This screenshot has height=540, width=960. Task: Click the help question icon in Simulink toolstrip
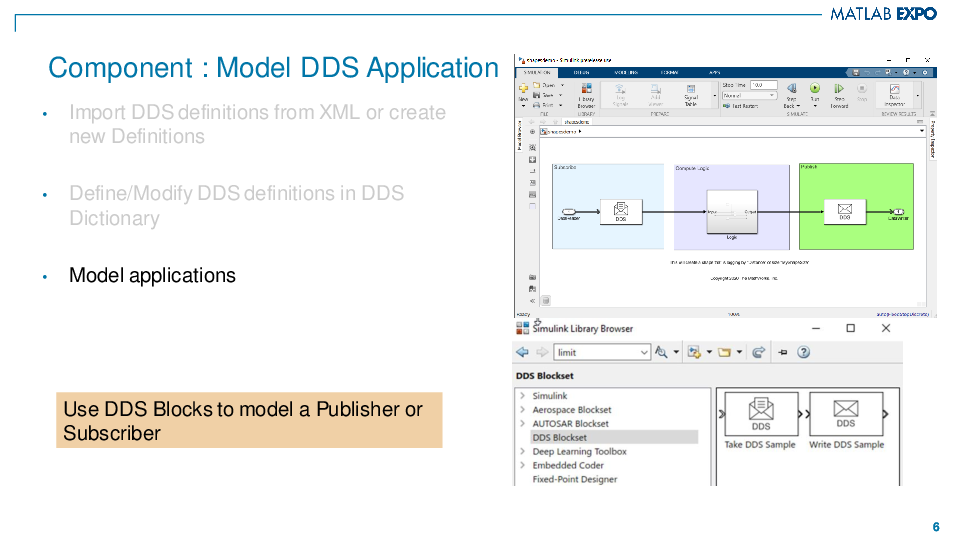[906, 72]
